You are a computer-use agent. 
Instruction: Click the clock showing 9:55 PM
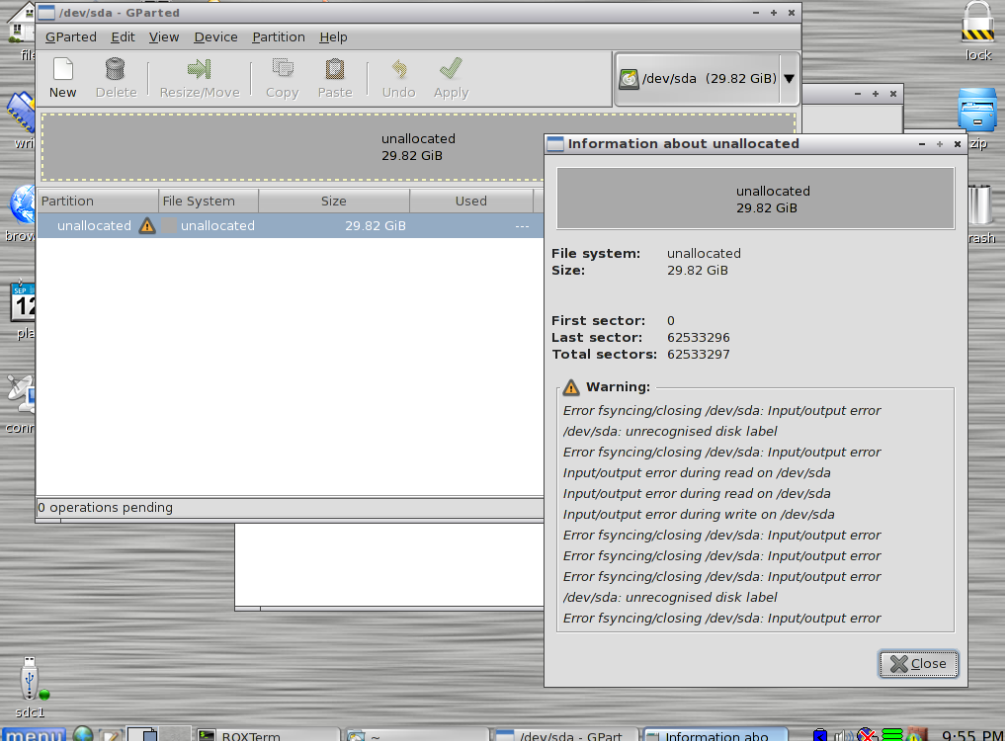(x=972, y=735)
